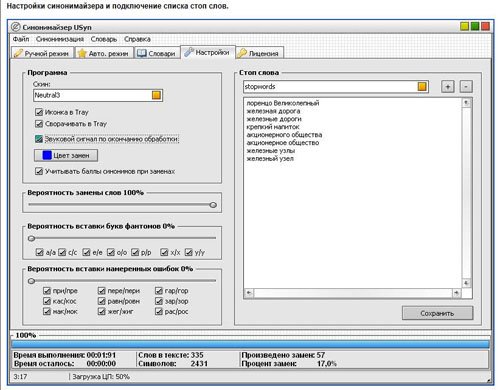This screenshot has height=390, width=500.
Task: Toggle Иконка в Tray checkbox
Action: point(39,112)
